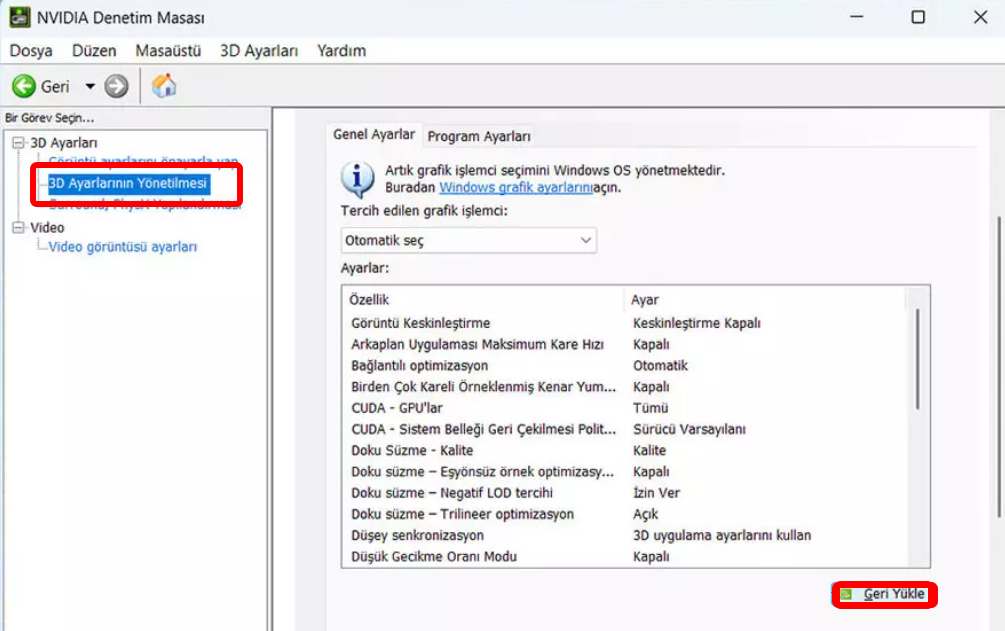Select Video görüntüsü ayarları tree item
1005x631 pixels.
[122, 247]
